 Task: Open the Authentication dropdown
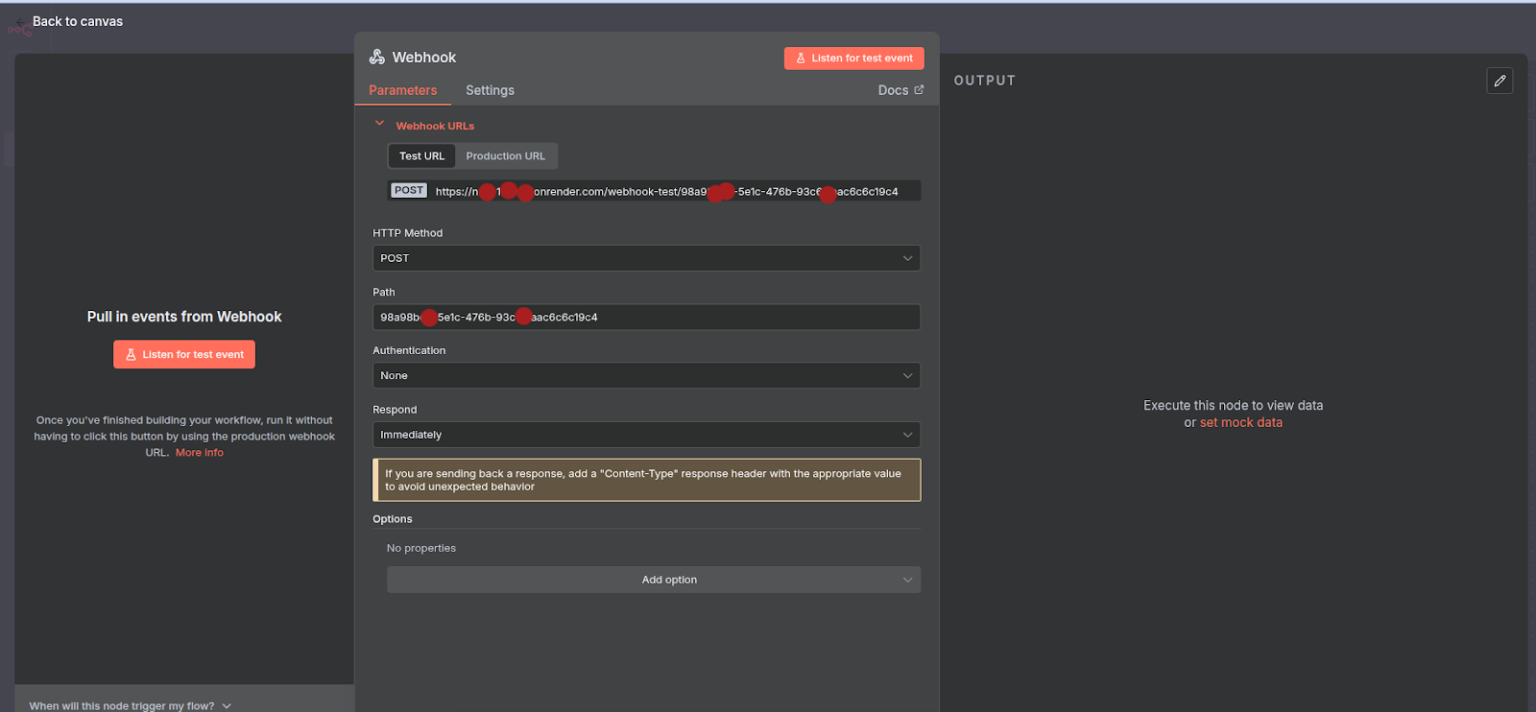click(x=646, y=375)
